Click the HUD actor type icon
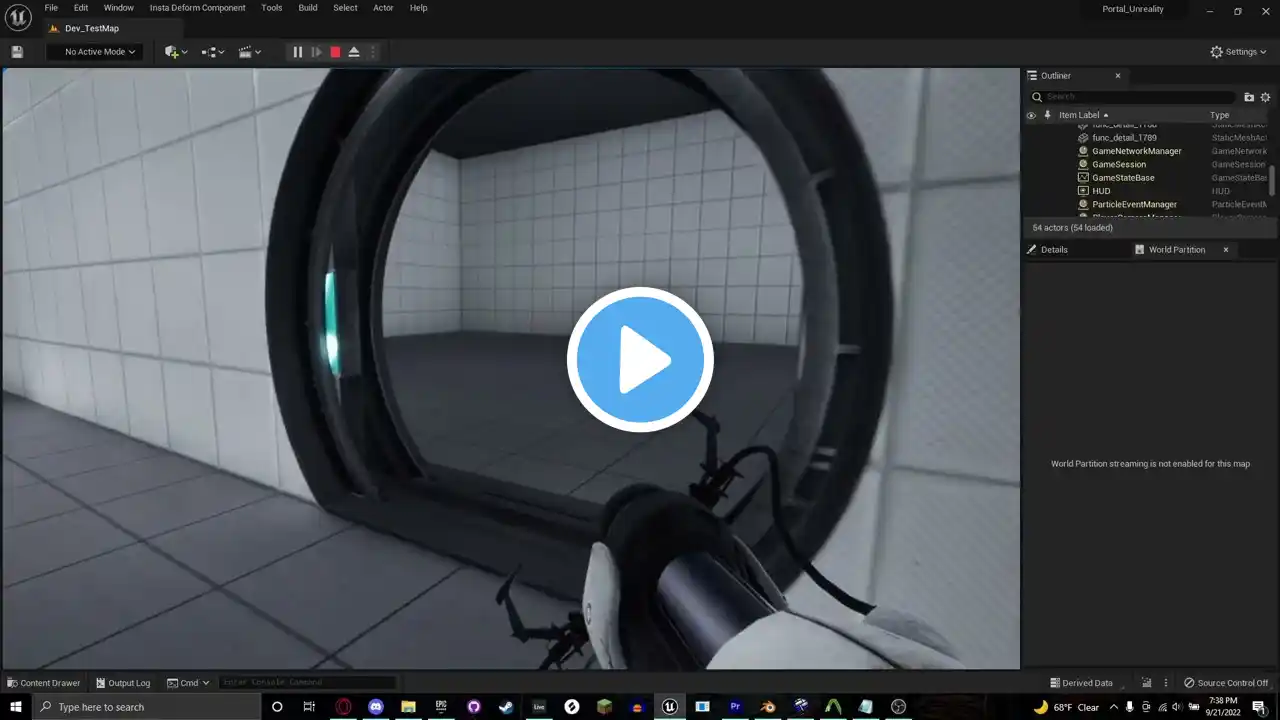This screenshot has width=1280, height=720. [x=1083, y=191]
